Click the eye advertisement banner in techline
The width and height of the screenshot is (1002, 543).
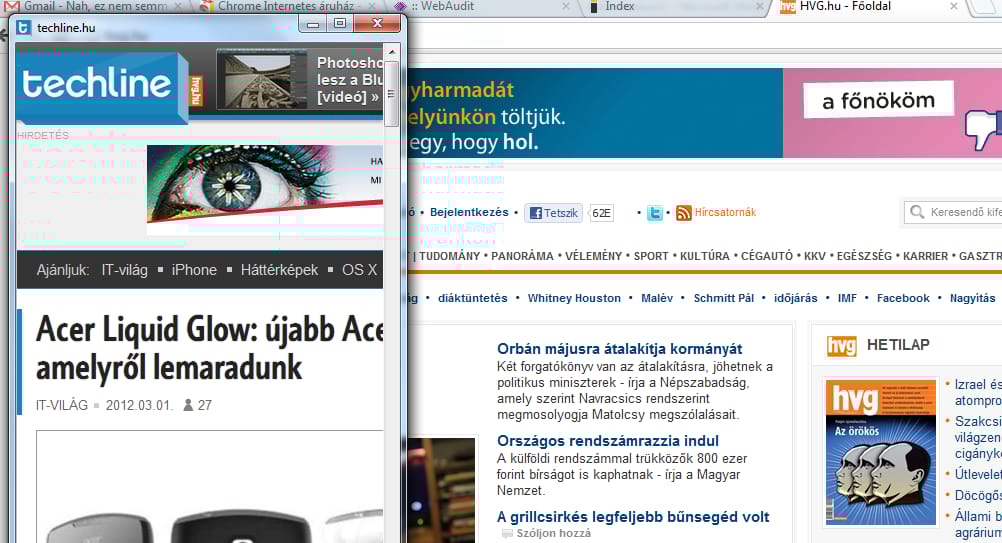point(265,188)
